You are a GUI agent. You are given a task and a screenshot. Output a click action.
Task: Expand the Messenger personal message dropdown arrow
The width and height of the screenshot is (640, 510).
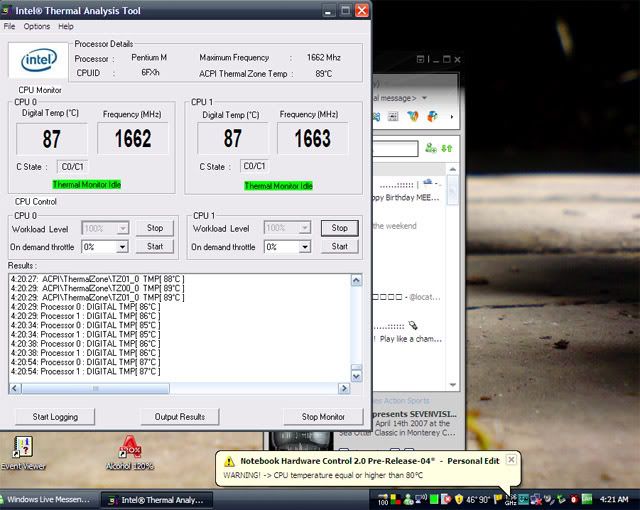point(424,98)
